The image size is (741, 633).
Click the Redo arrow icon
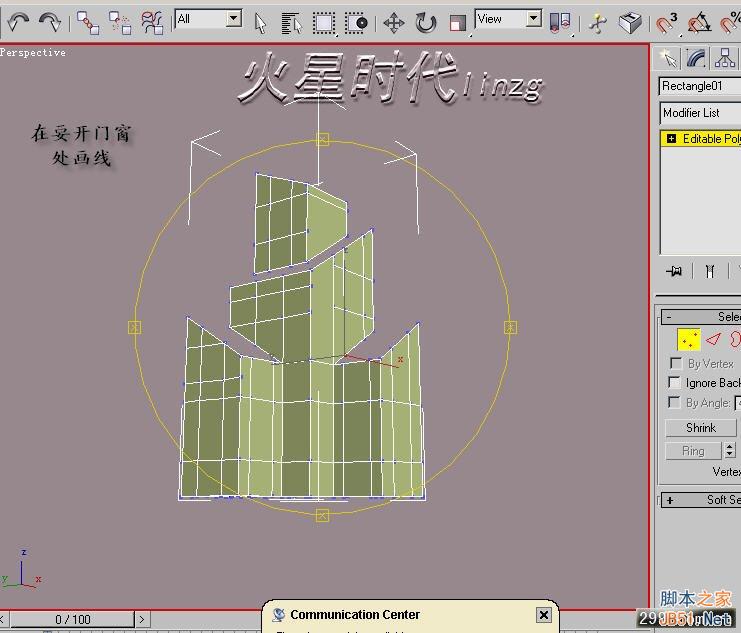(x=50, y=22)
